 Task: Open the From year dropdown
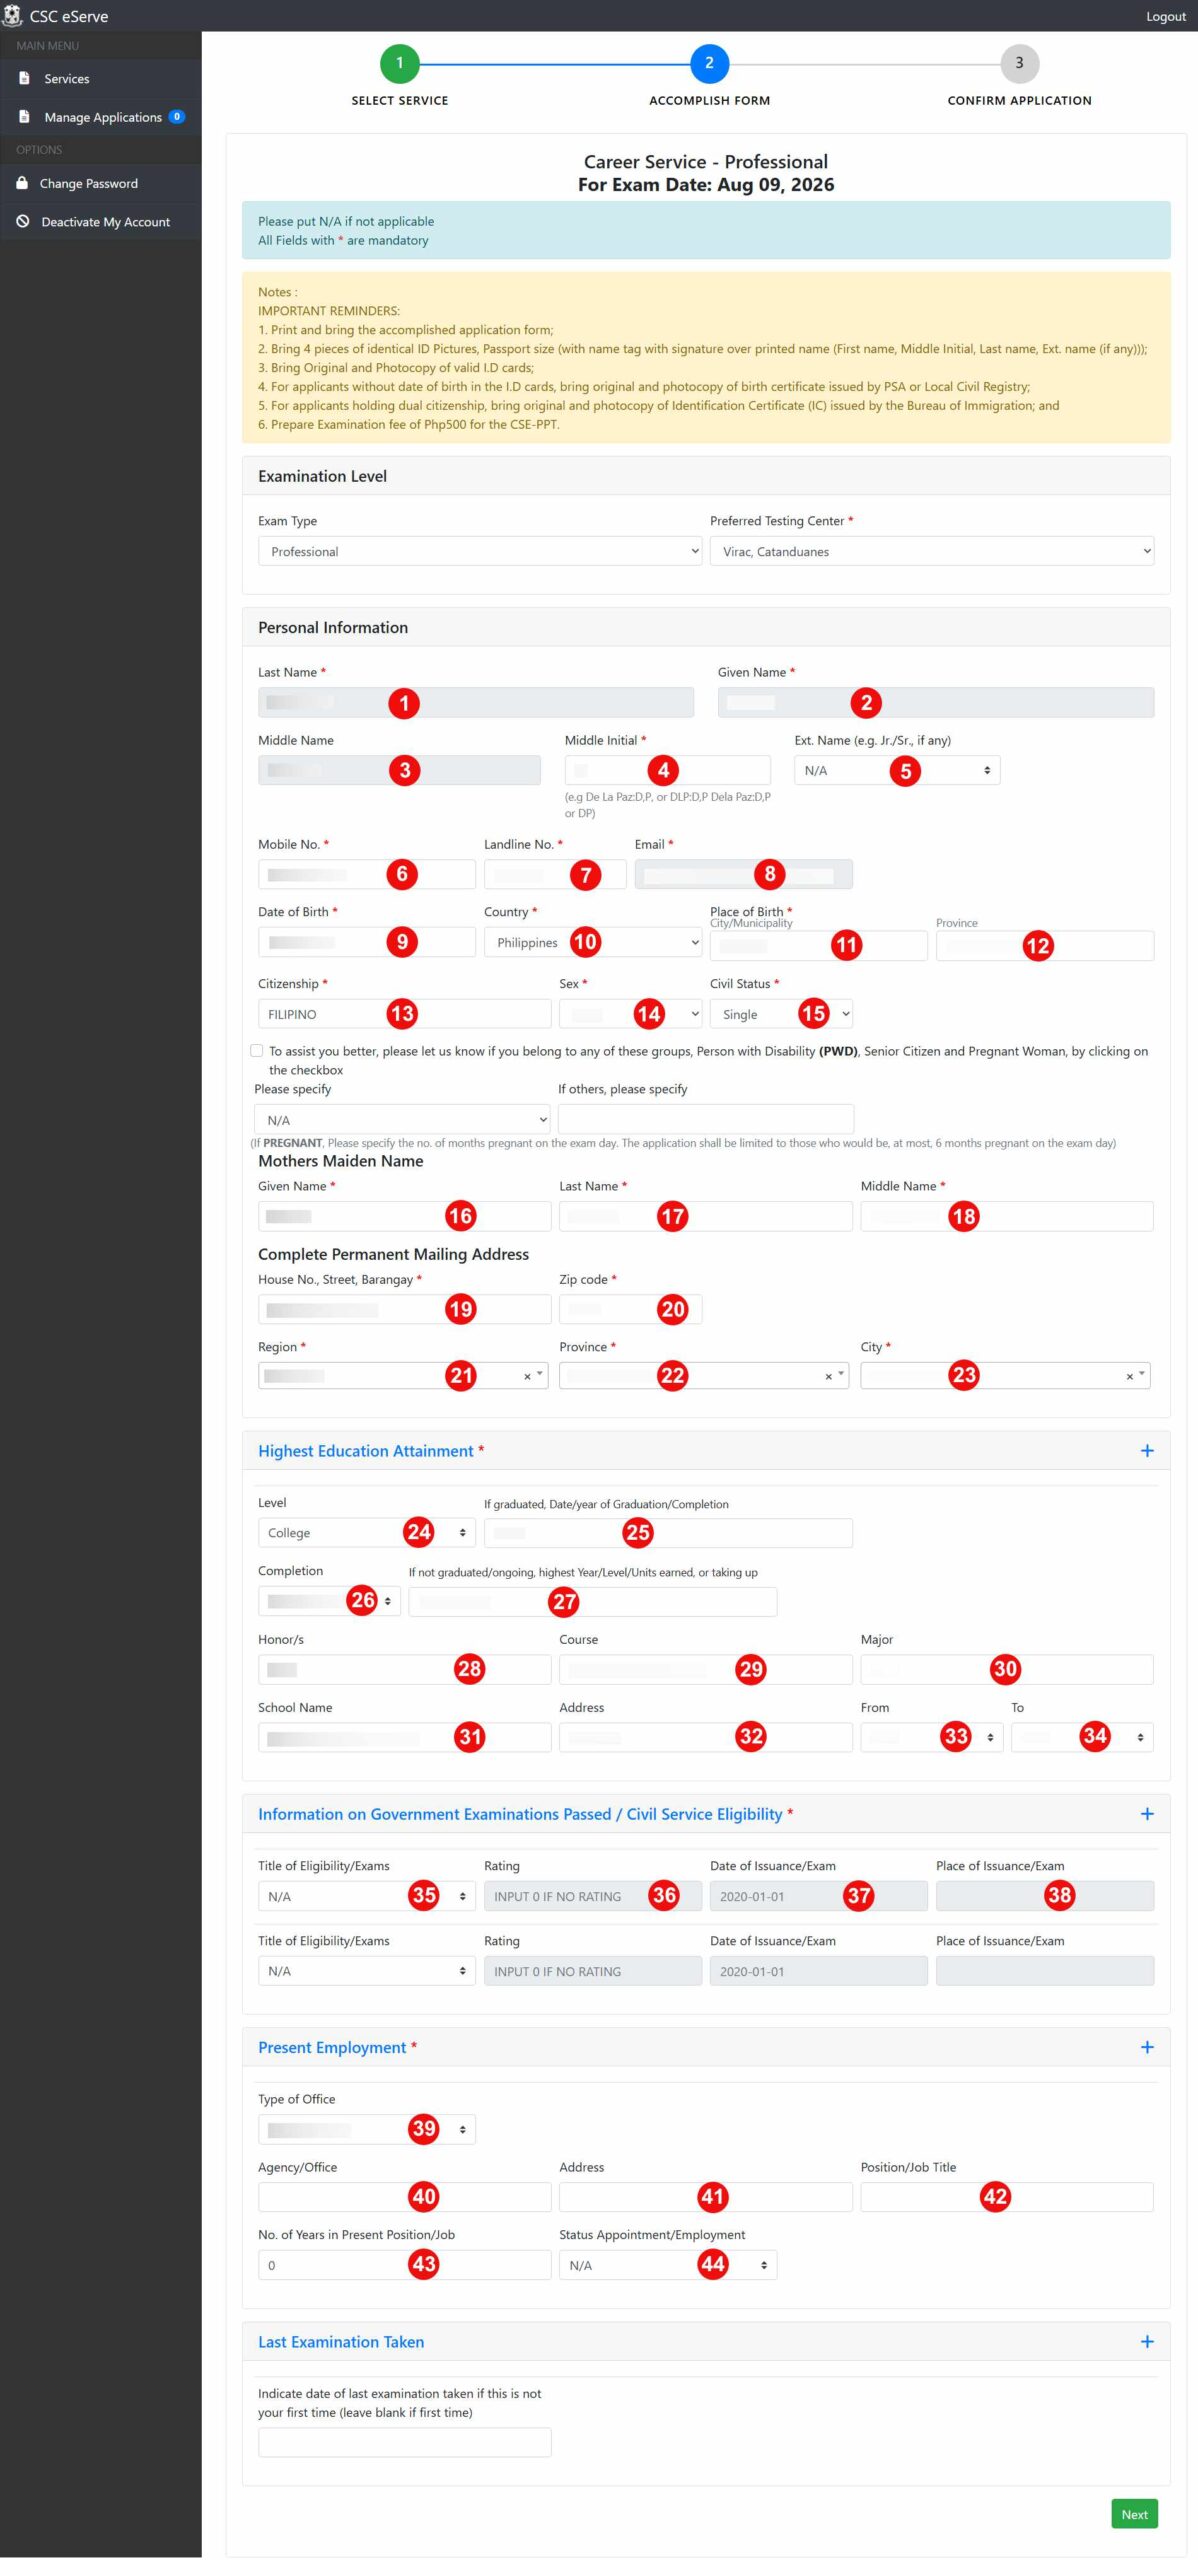coord(931,1737)
